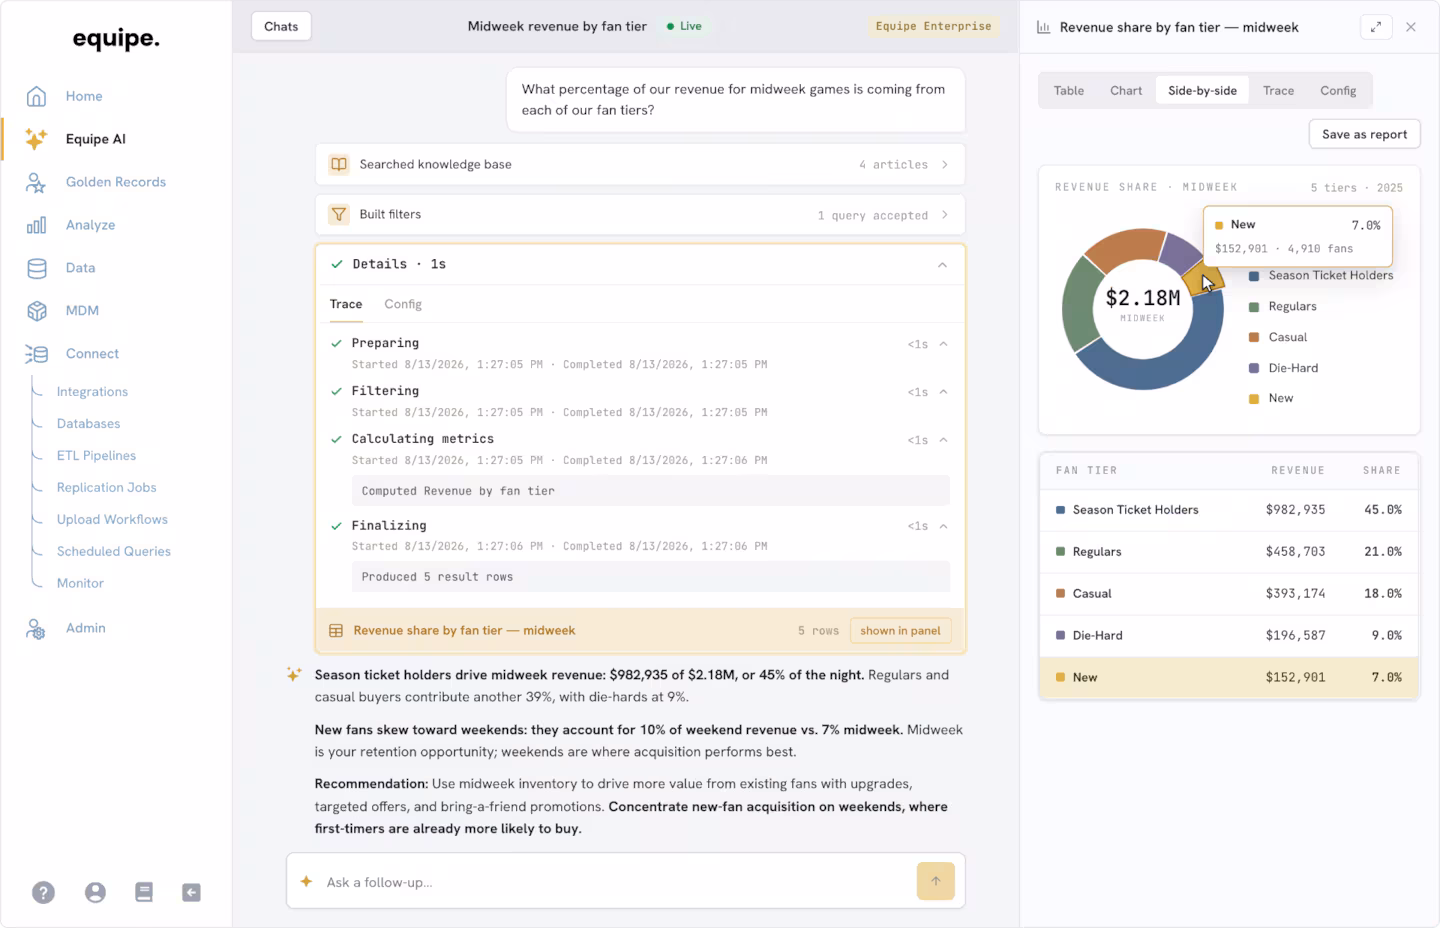
Task: Click the Regulars legend swatch
Action: [1254, 307]
